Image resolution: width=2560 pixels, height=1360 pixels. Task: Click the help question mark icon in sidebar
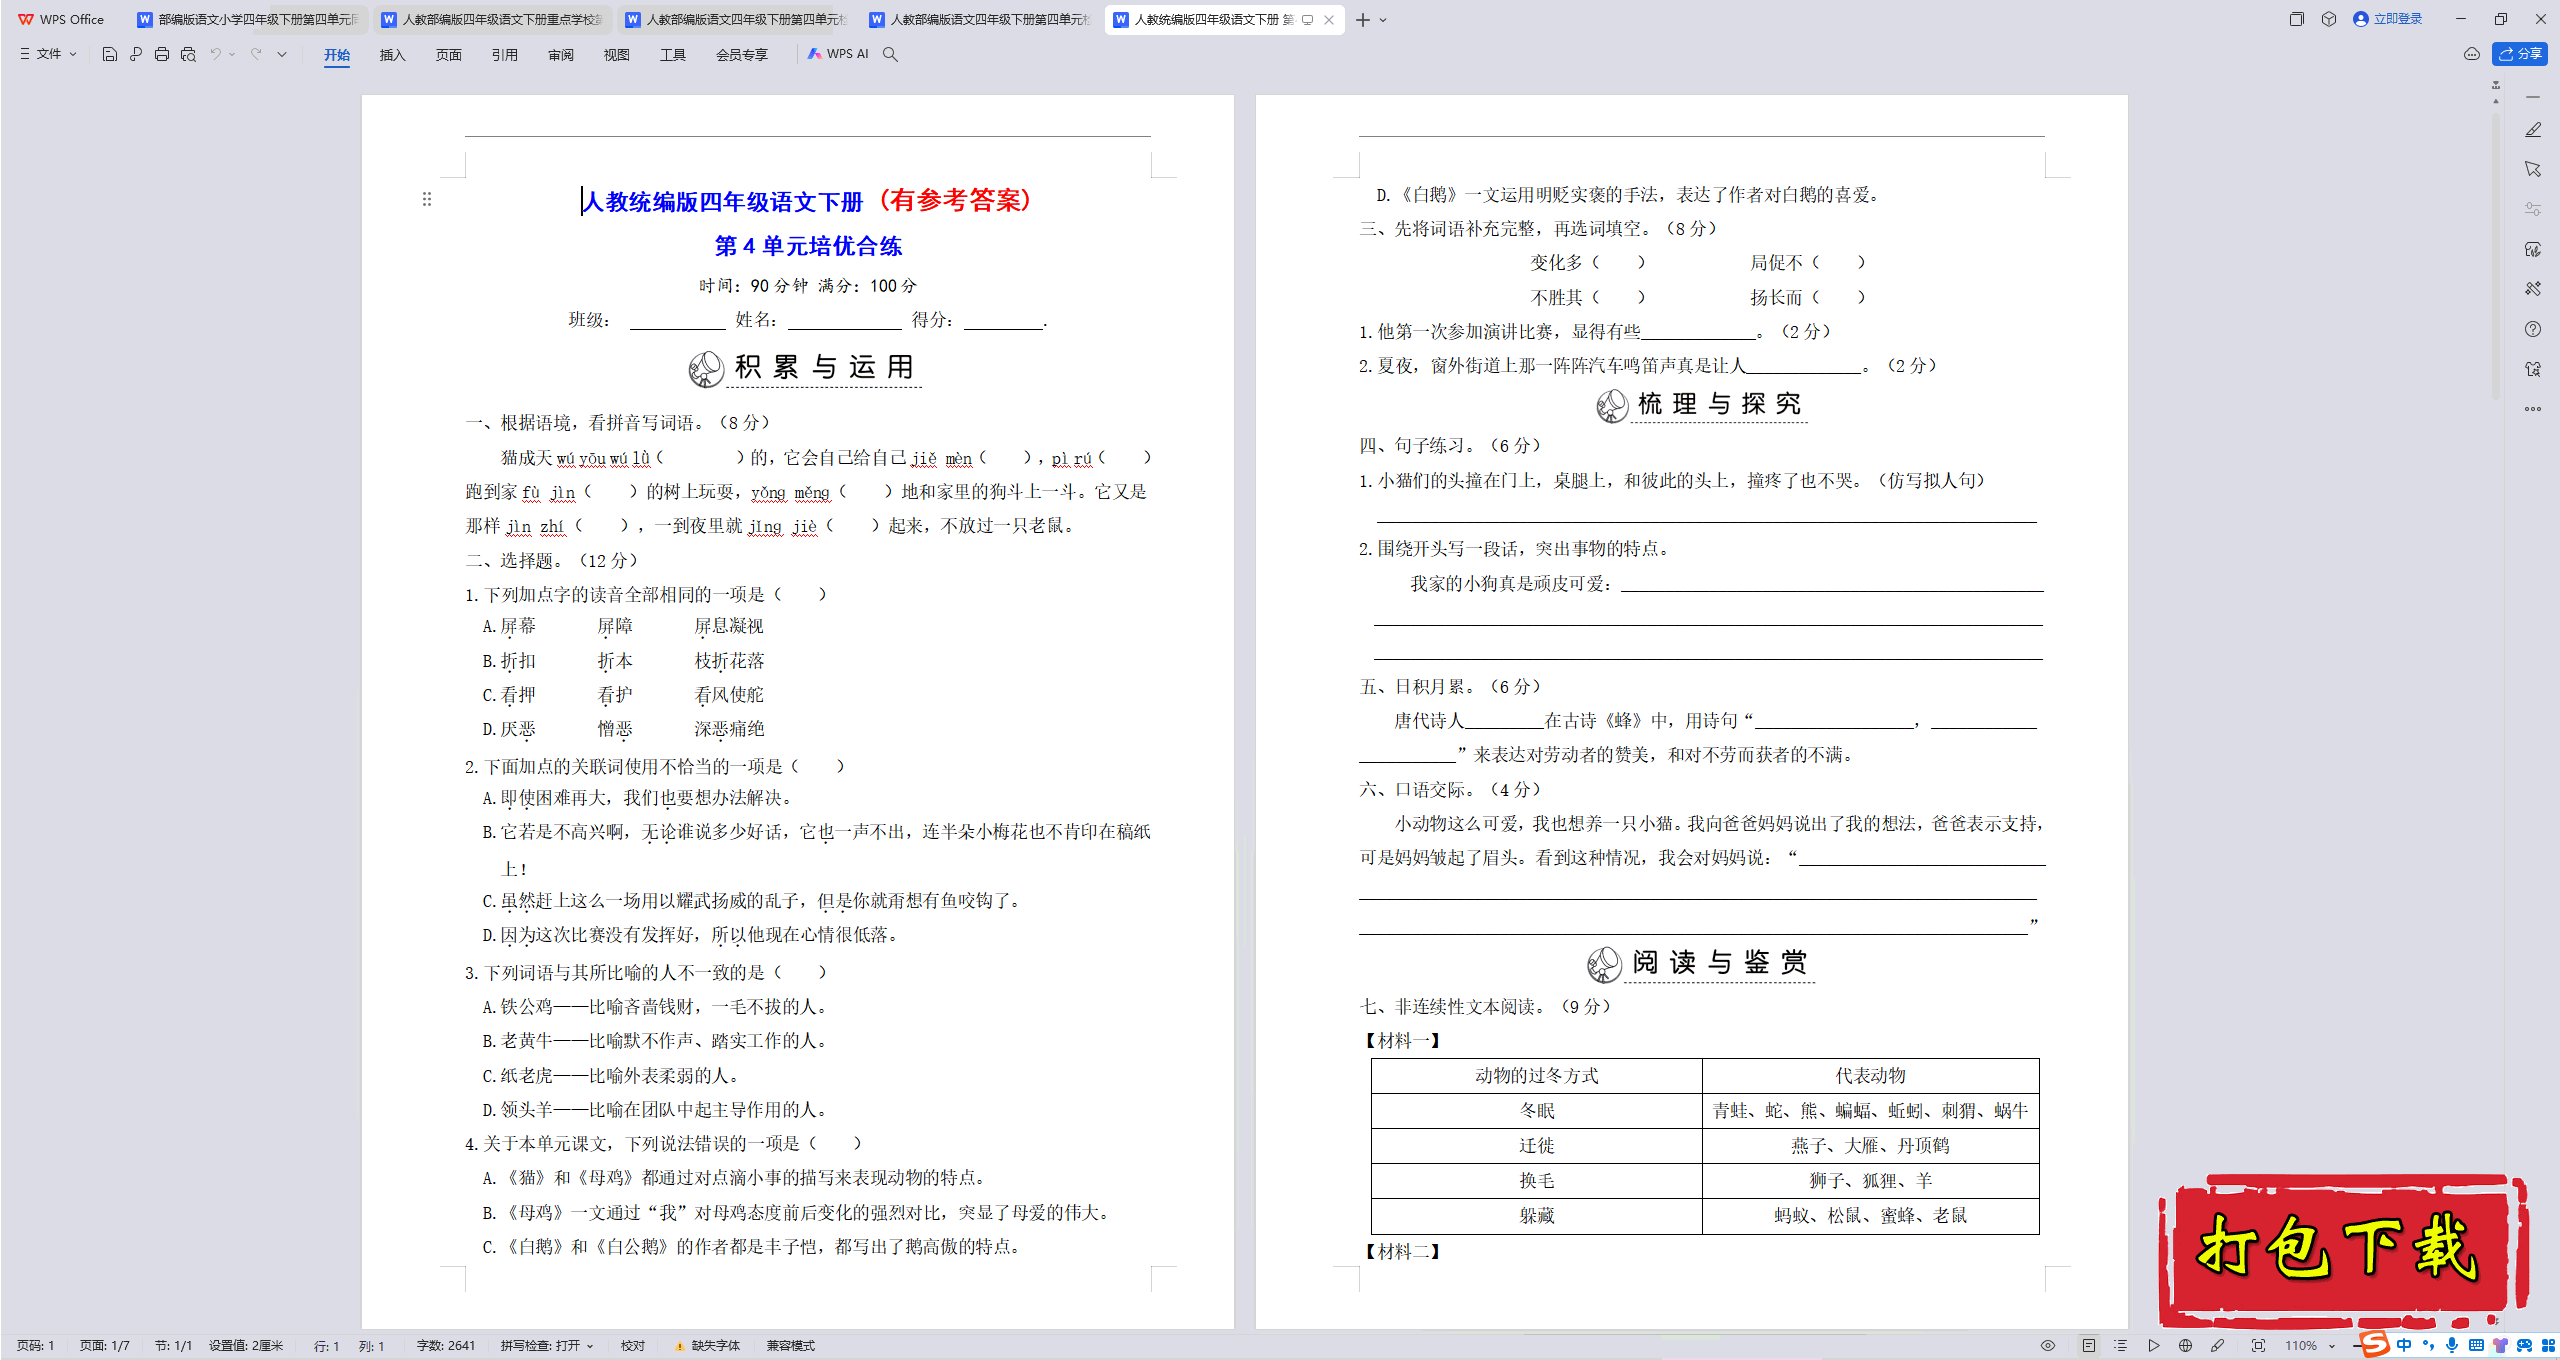click(x=2533, y=329)
